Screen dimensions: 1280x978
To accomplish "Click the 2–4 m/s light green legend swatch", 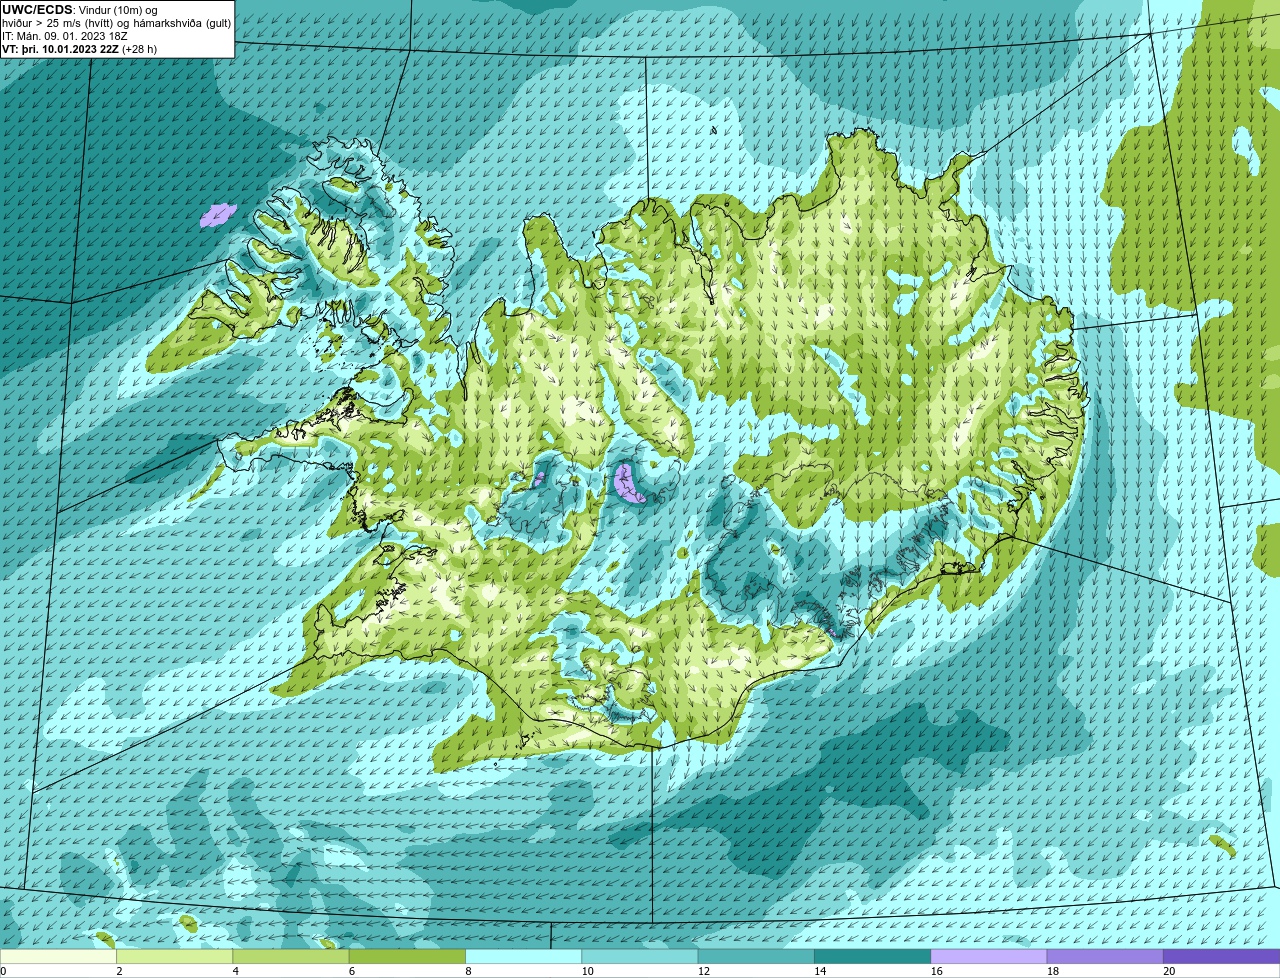I will click(176, 957).
